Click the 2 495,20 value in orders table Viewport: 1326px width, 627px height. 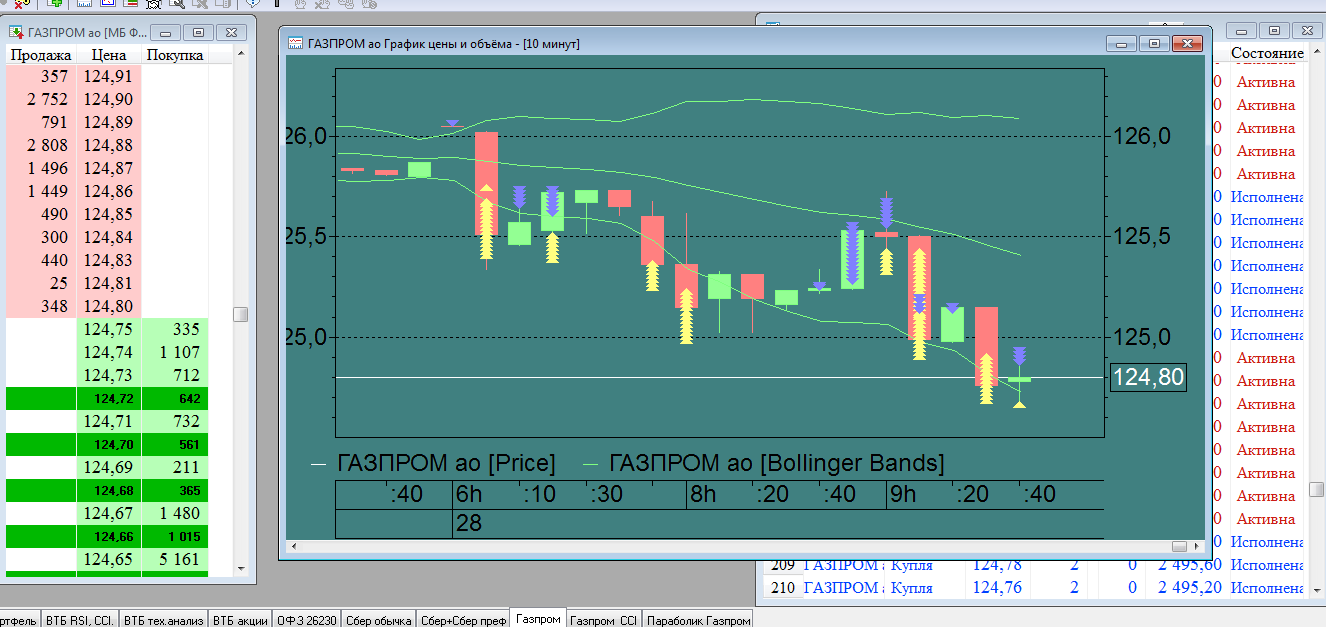(x=1190, y=588)
